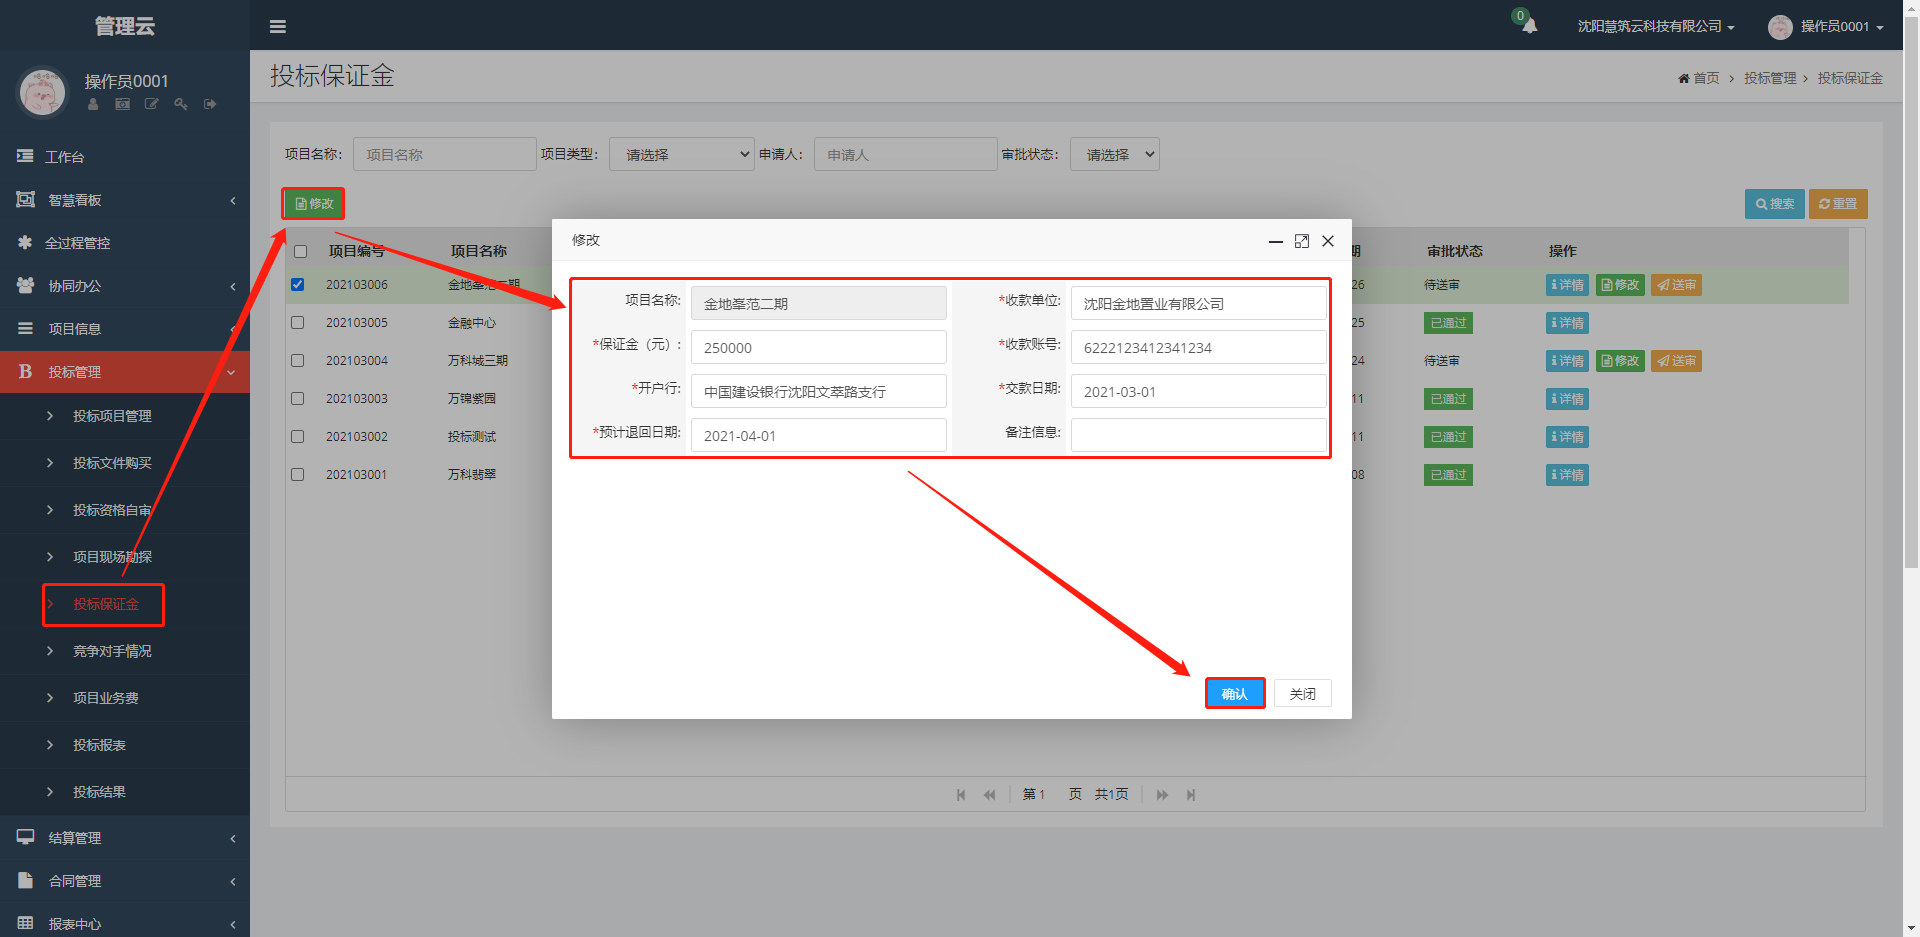Click the 申请人 search input

(906, 154)
